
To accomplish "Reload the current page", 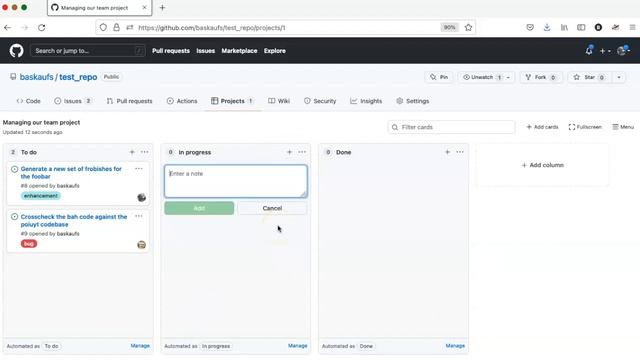I will pyautogui.click(x=42, y=28).
